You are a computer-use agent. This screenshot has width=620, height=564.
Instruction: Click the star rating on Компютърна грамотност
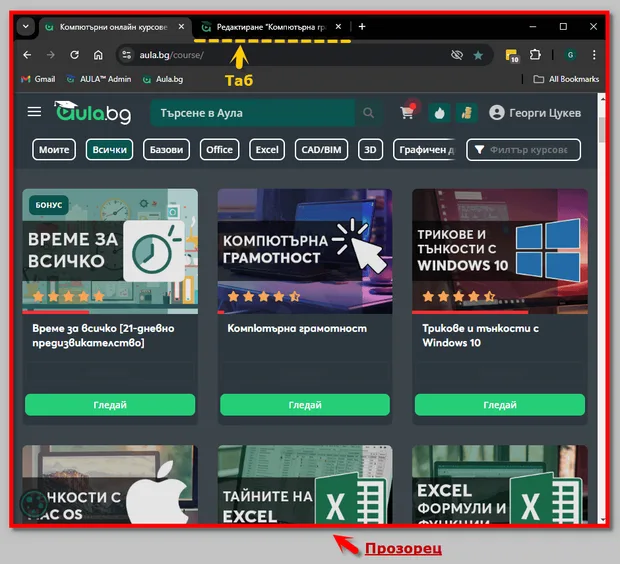click(x=264, y=296)
